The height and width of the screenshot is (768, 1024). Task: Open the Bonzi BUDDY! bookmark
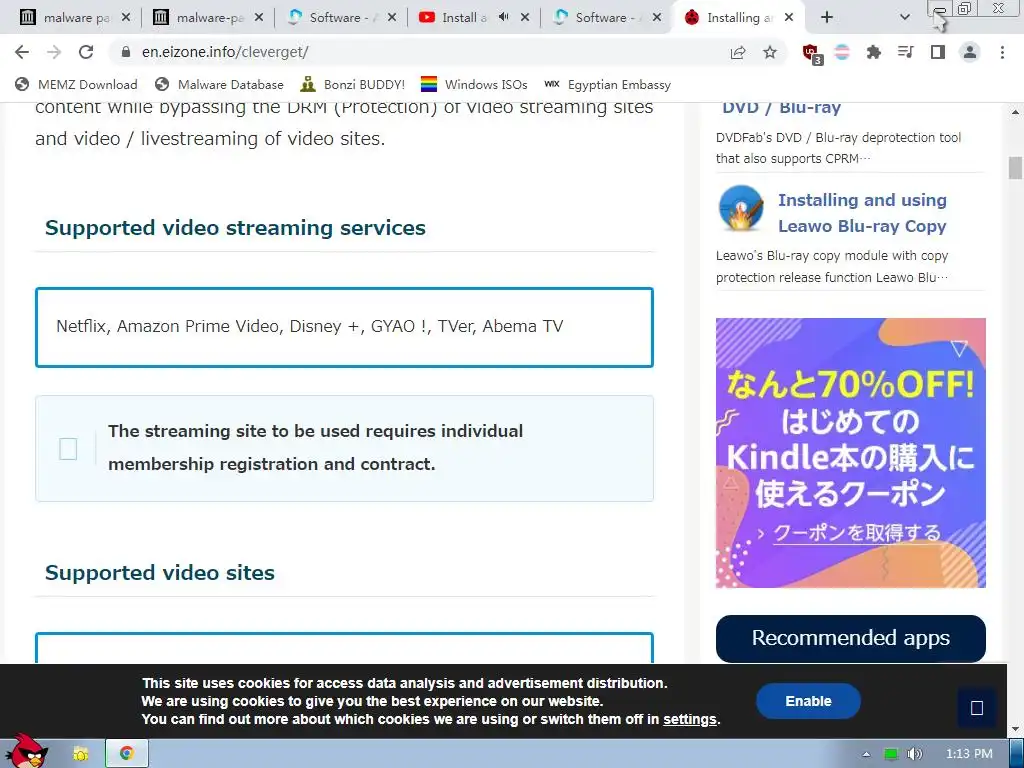point(353,84)
